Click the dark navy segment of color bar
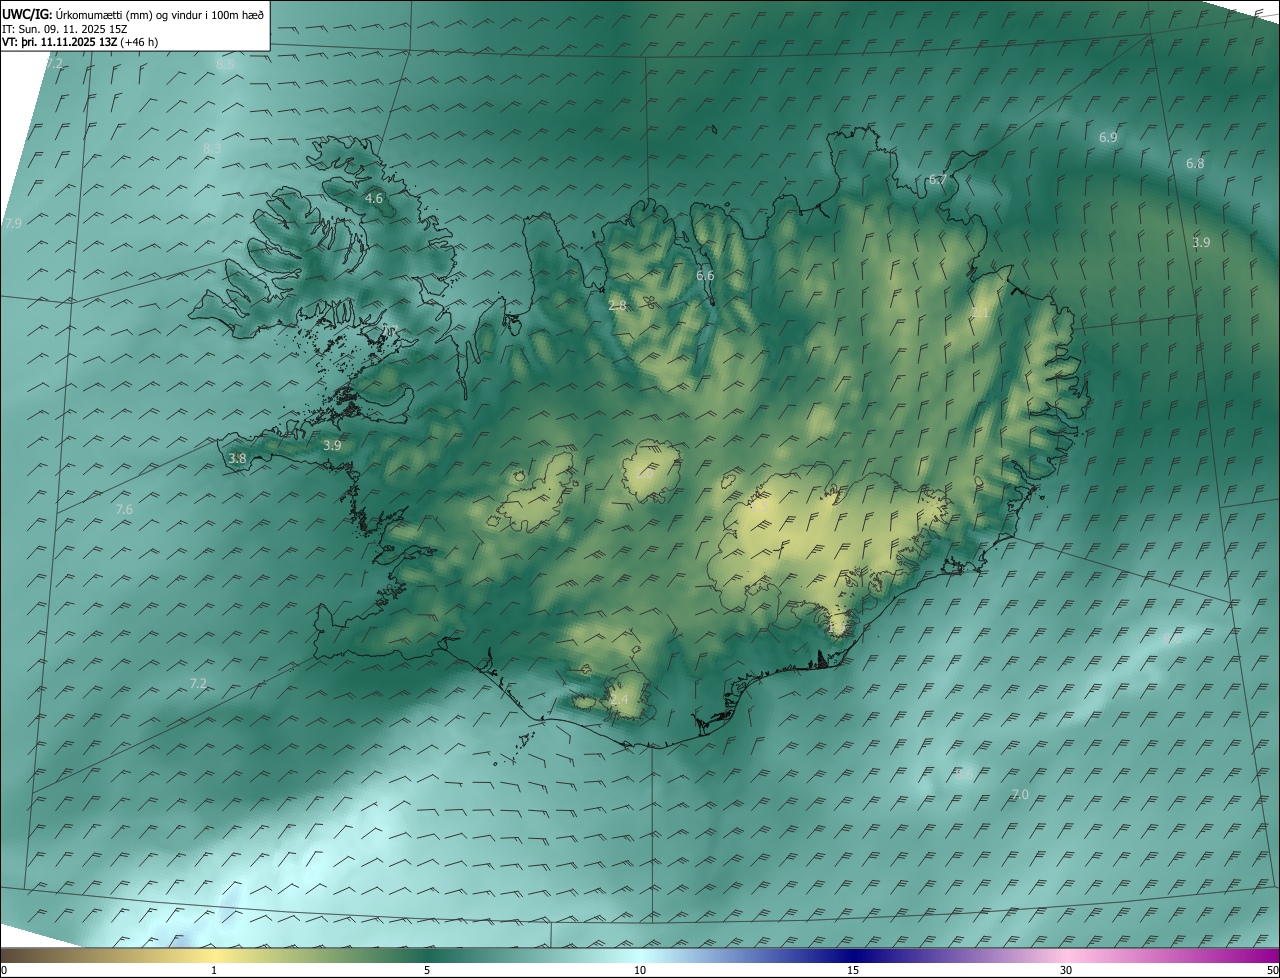The image size is (1280, 978). pos(853,955)
